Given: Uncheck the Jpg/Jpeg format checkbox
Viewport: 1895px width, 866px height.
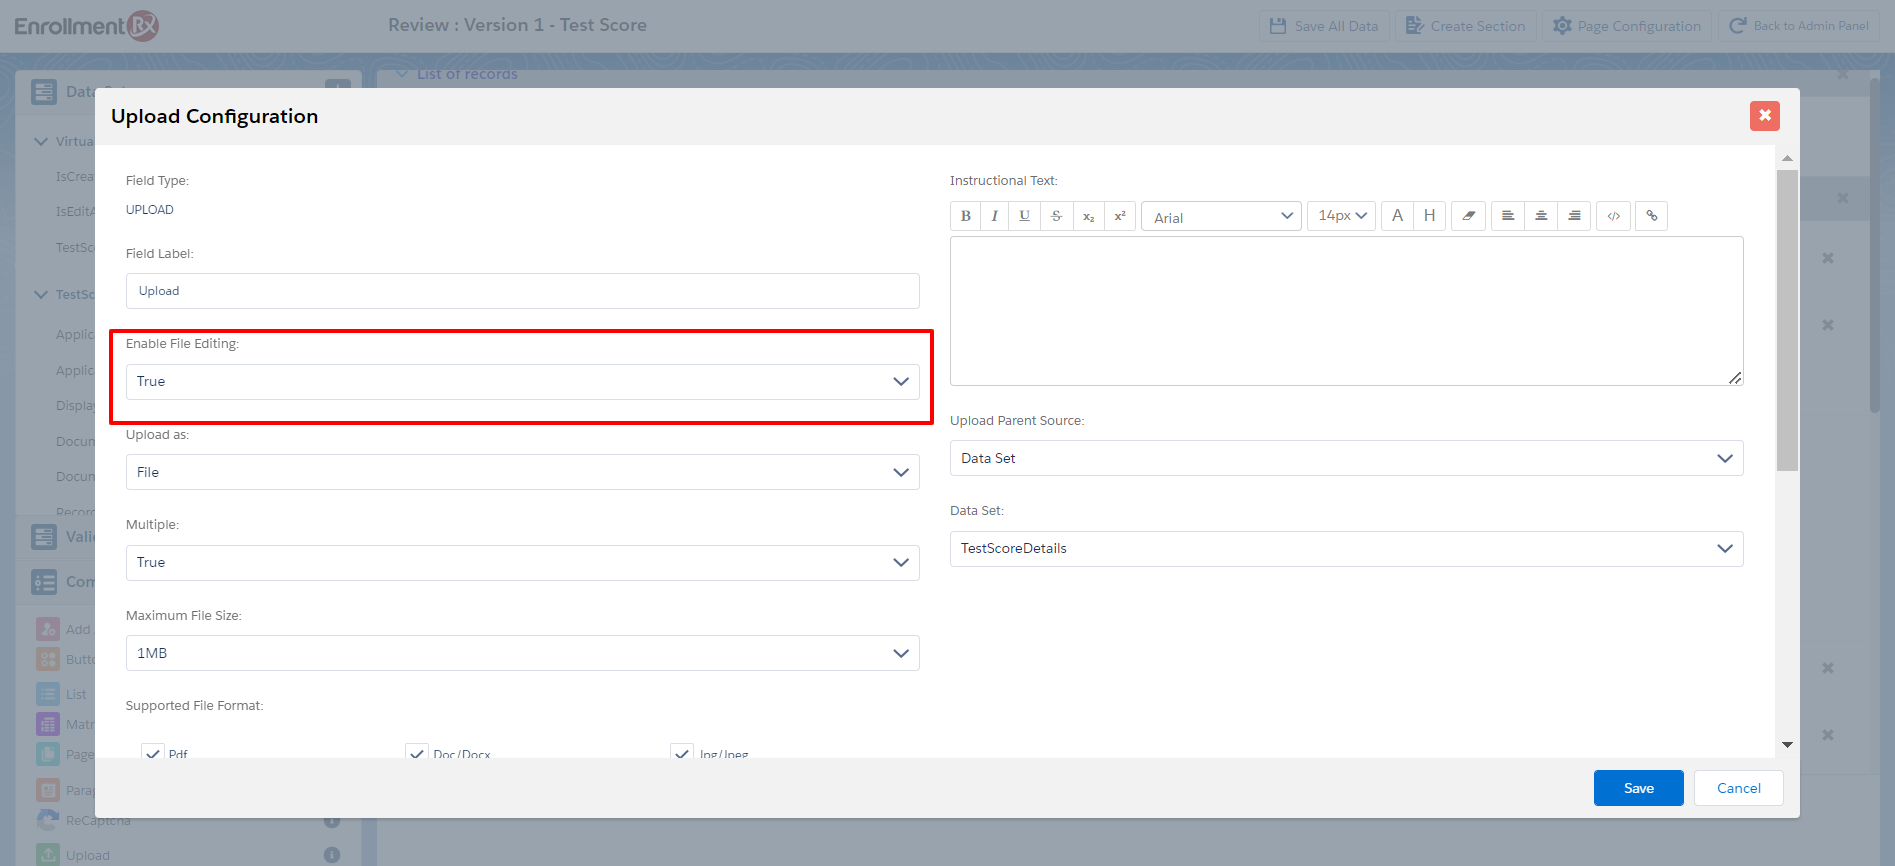Looking at the screenshot, I should click(x=682, y=753).
